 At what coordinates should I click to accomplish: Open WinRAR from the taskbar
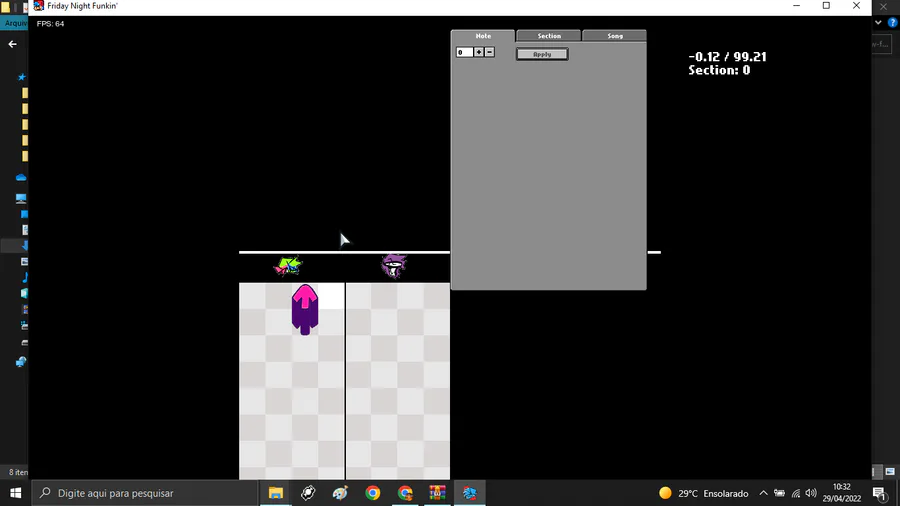coord(437,493)
